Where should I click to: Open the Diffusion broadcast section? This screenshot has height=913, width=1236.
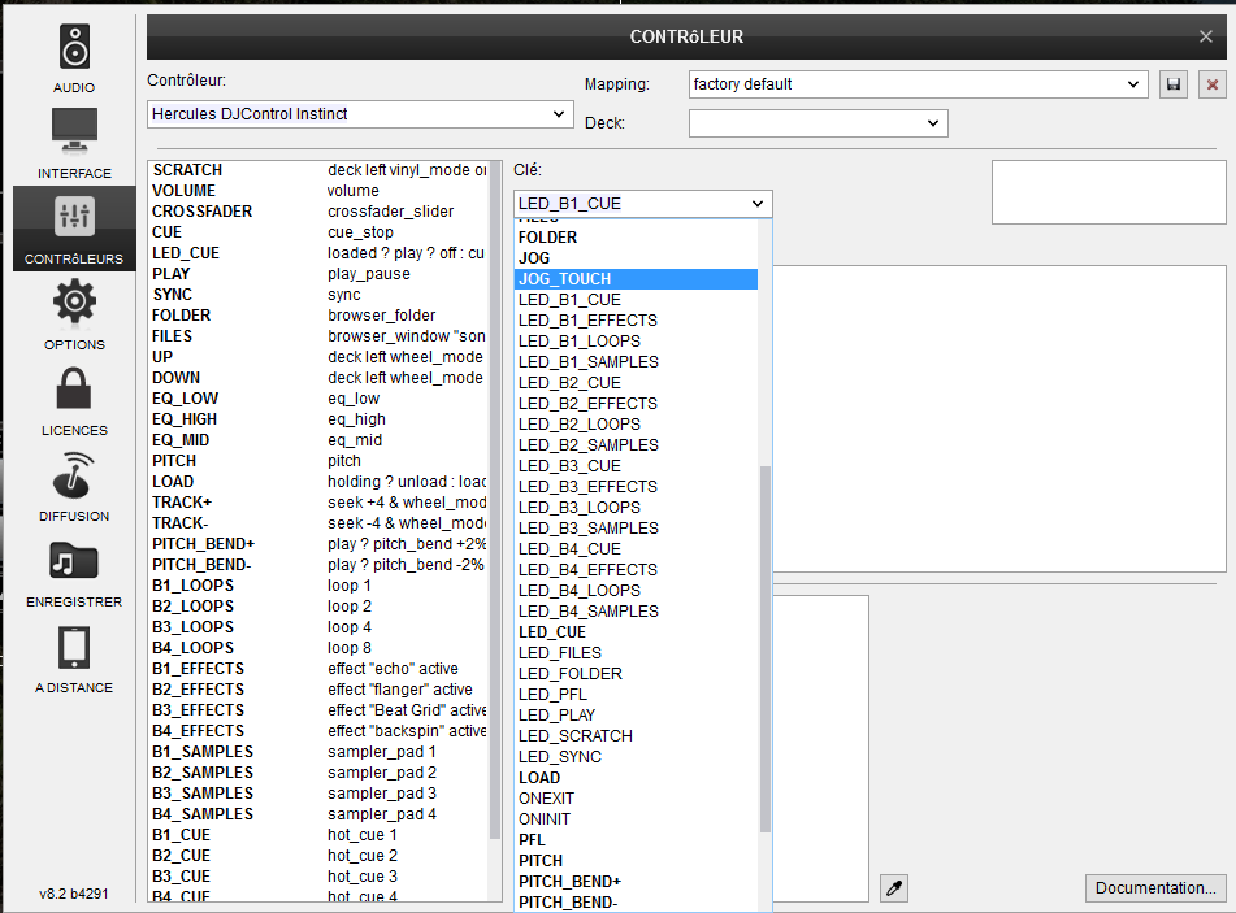coord(74,487)
